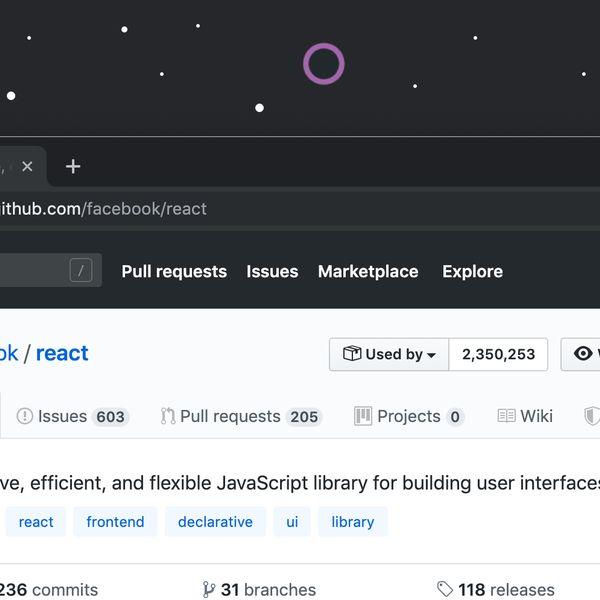This screenshot has height=600, width=600.
Task: Open the react repository link
Action: pos(62,353)
